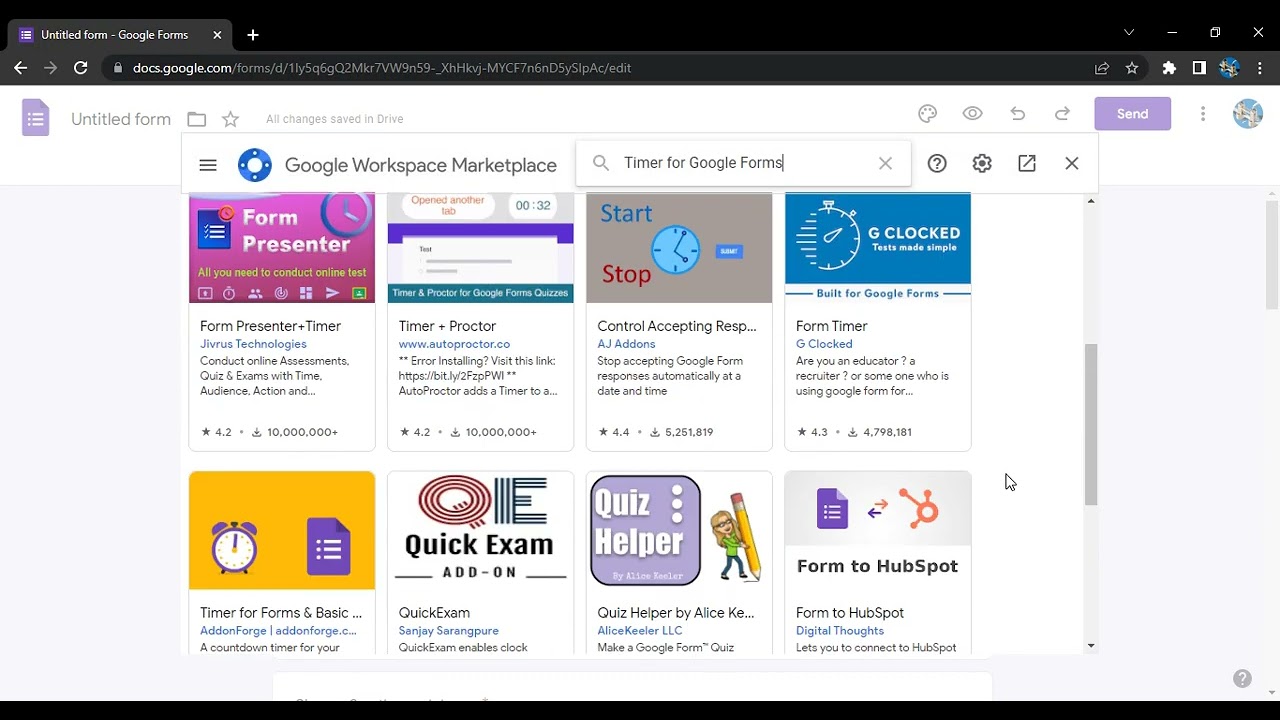Click the Send button
The image size is (1280, 720).
tap(1132, 114)
